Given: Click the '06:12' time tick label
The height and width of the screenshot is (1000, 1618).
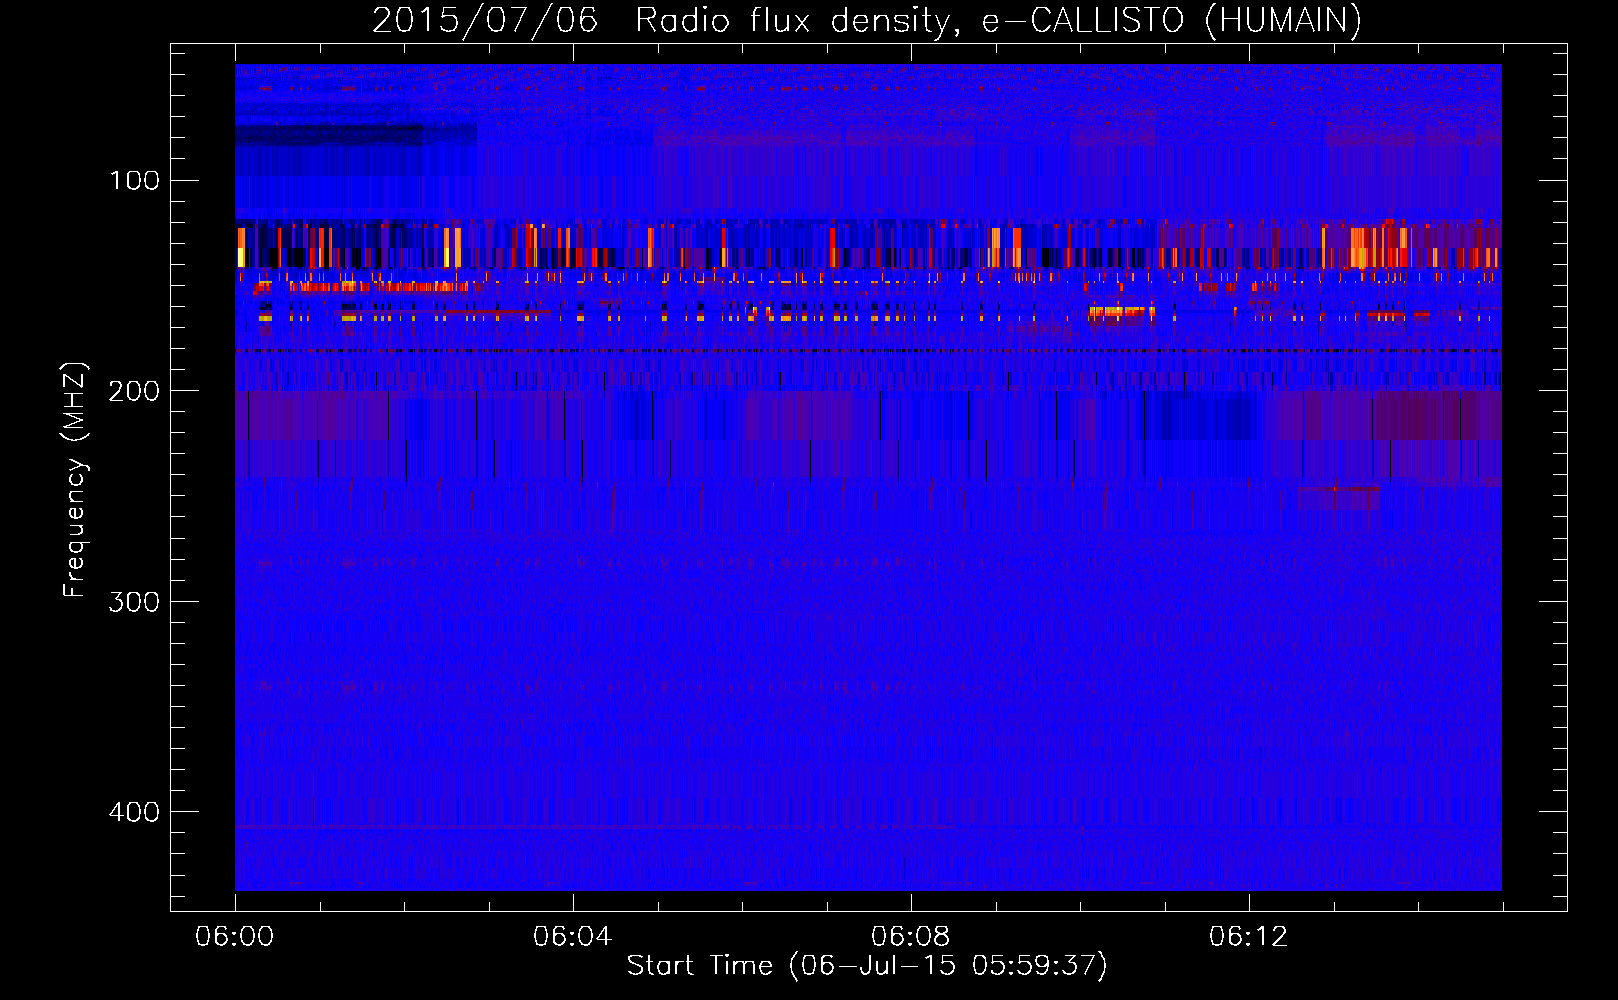Looking at the screenshot, I should [1248, 937].
